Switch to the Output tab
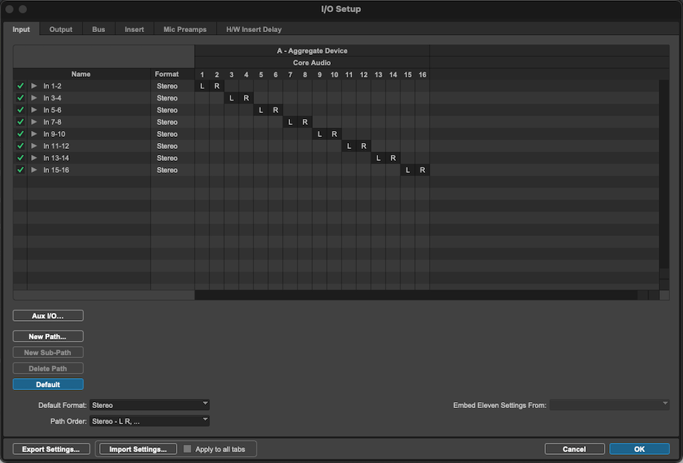The image size is (683, 463). 61,30
